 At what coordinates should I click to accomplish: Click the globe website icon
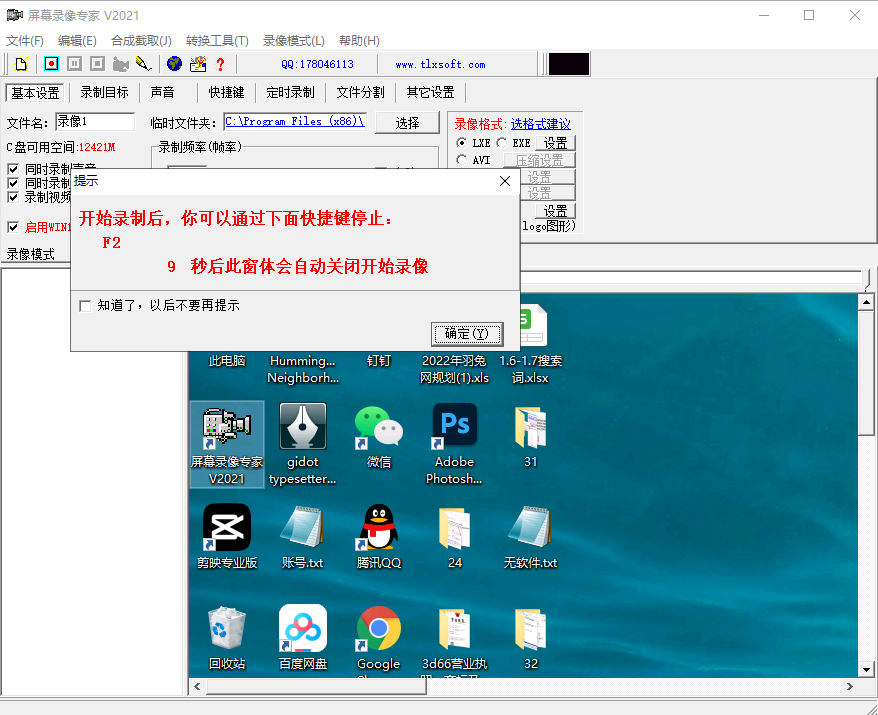coord(174,64)
